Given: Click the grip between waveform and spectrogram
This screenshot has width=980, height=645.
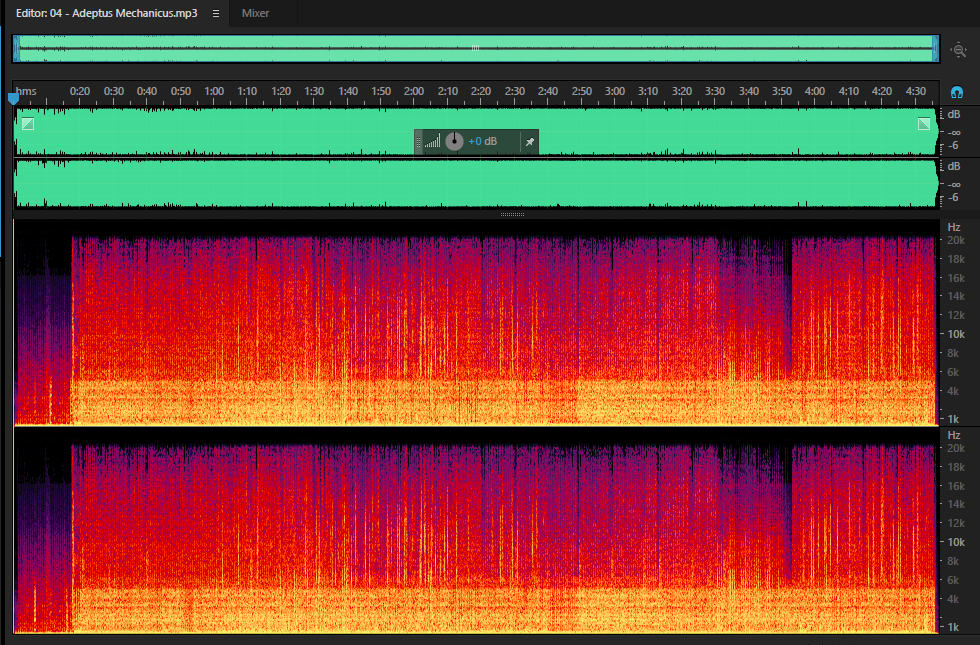Looking at the screenshot, I should point(512,214).
